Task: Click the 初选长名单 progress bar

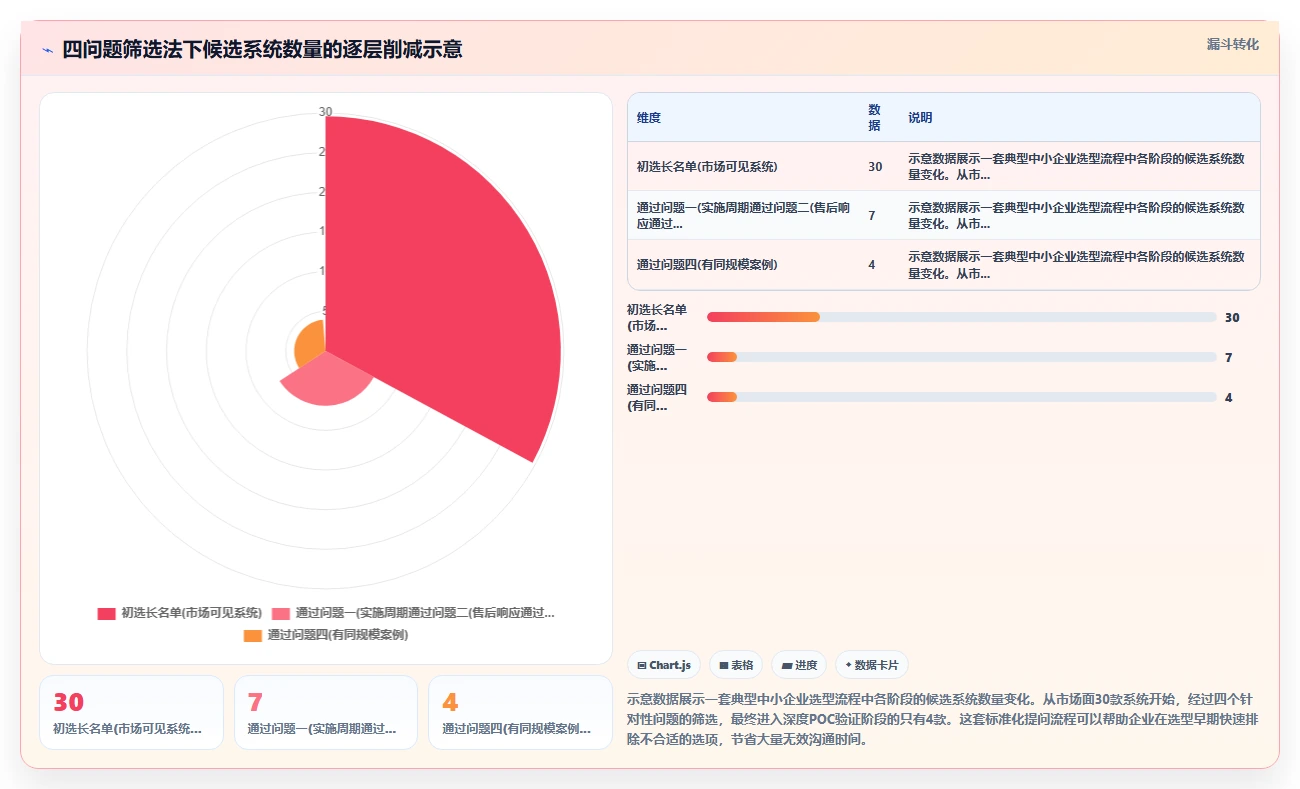Action: pos(962,317)
